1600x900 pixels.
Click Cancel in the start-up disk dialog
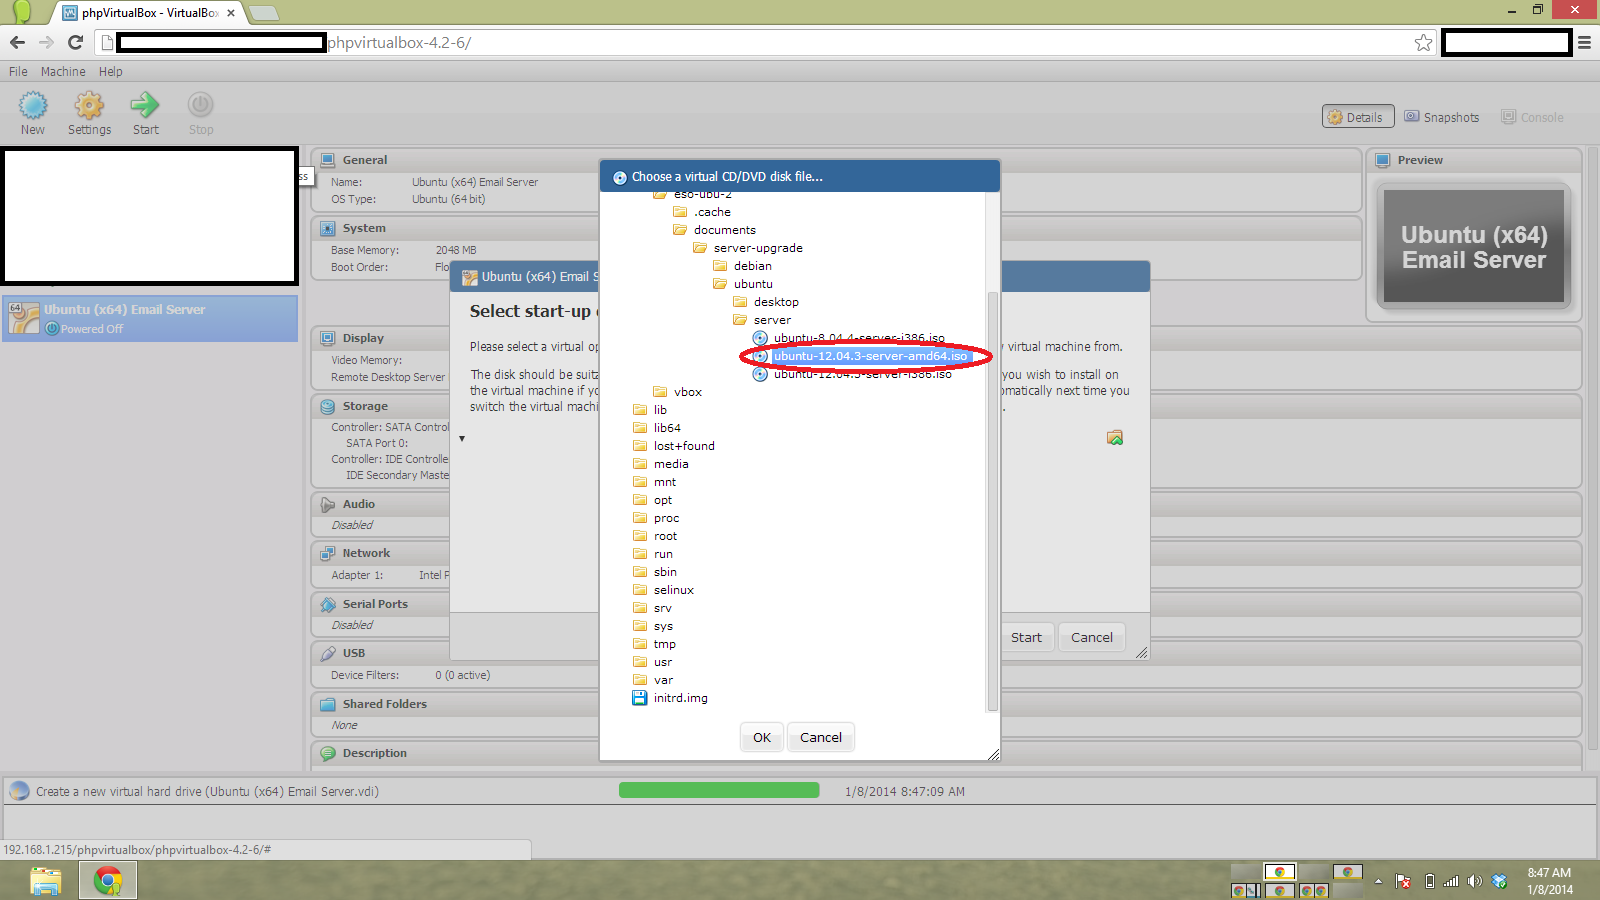1092,637
